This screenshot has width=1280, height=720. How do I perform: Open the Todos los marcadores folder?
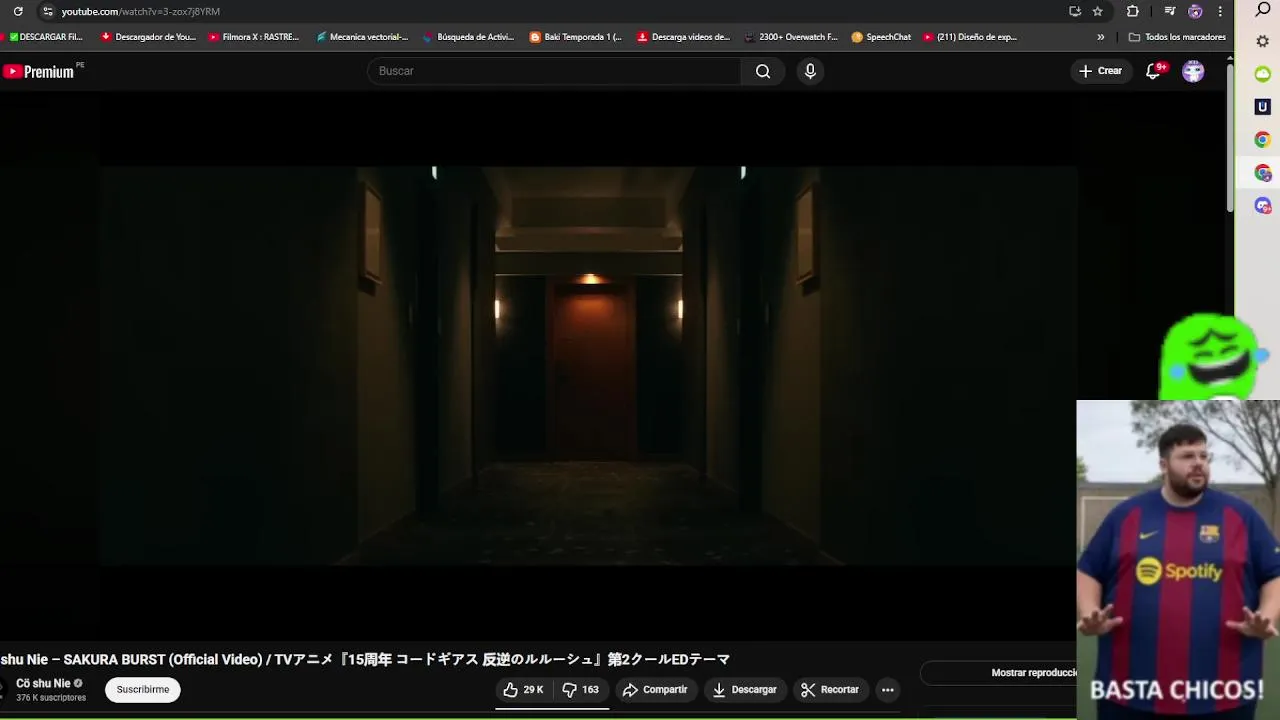tap(1177, 37)
